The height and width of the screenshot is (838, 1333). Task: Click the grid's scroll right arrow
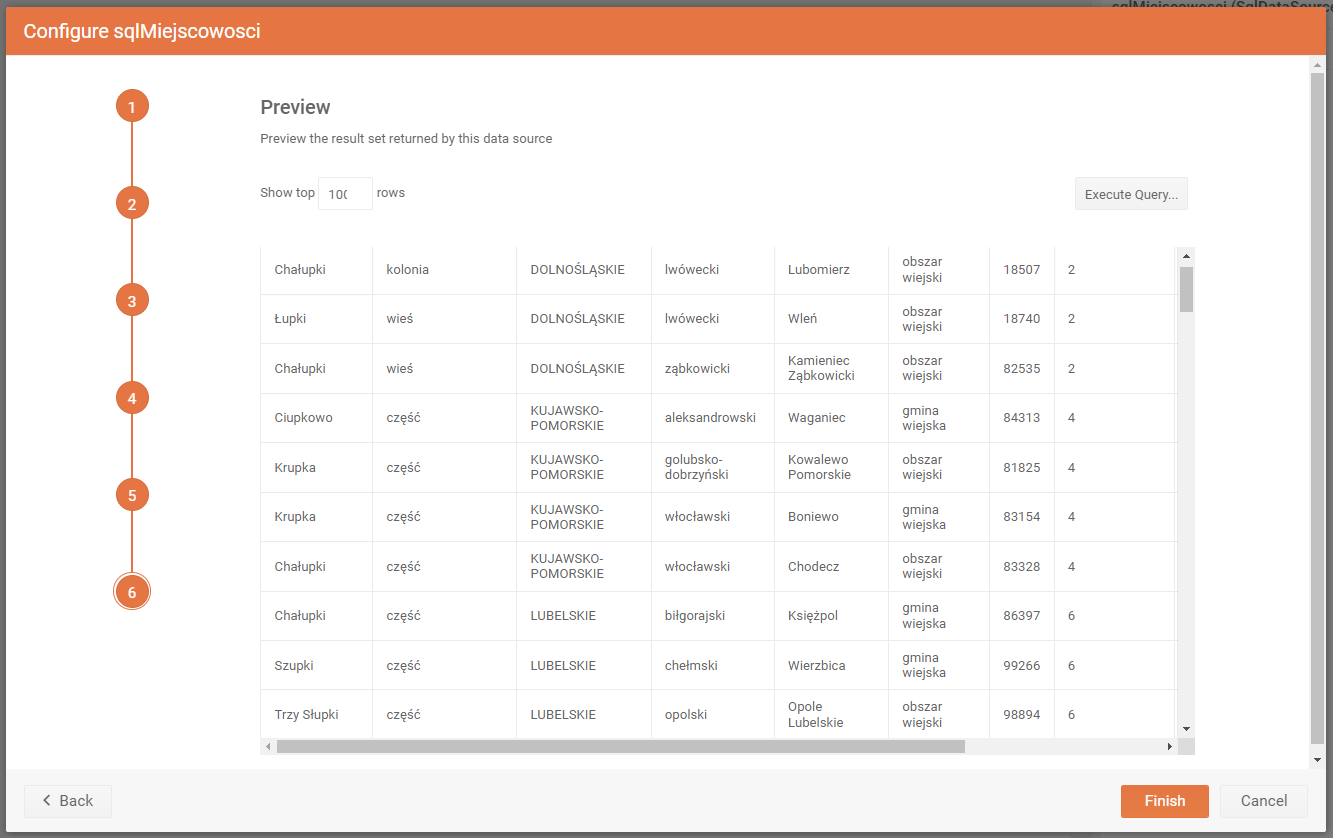pyautogui.click(x=1169, y=747)
